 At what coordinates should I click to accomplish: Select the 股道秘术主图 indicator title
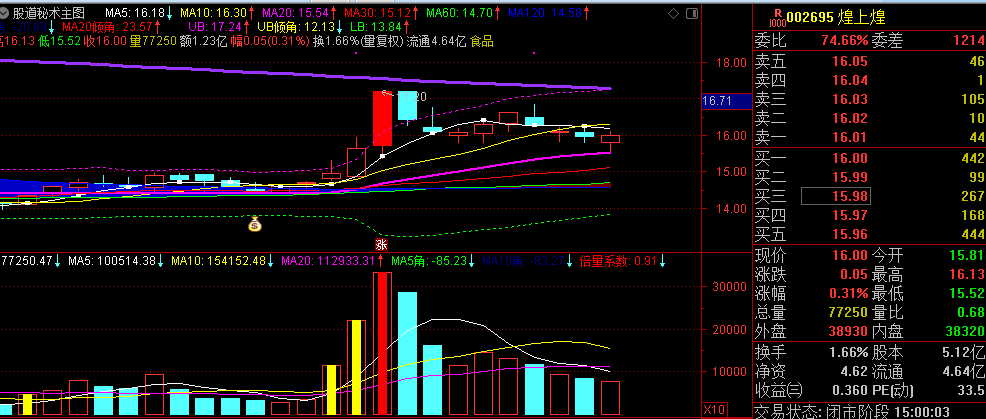tap(49, 12)
